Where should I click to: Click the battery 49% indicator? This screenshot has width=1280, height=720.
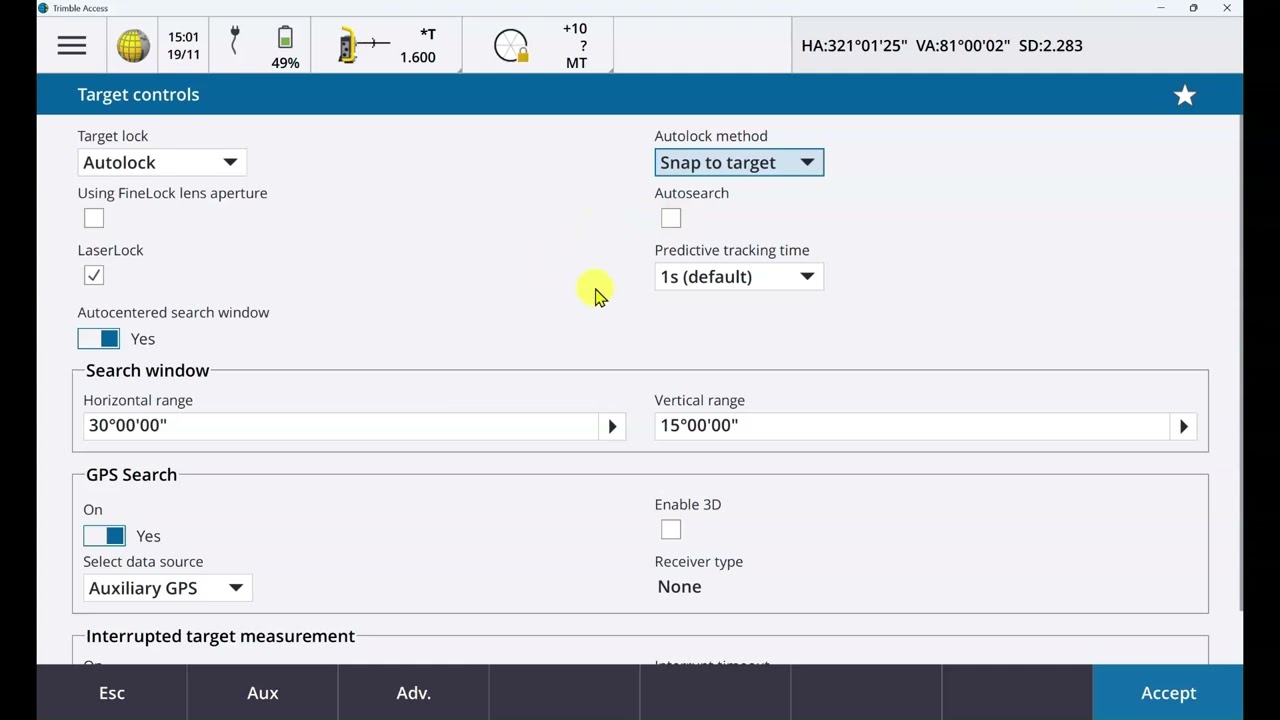pyautogui.click(x=285, y=48)
